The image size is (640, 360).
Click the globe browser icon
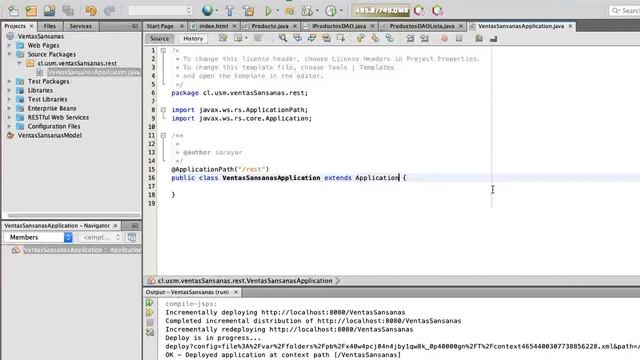(x=207, y=11)
